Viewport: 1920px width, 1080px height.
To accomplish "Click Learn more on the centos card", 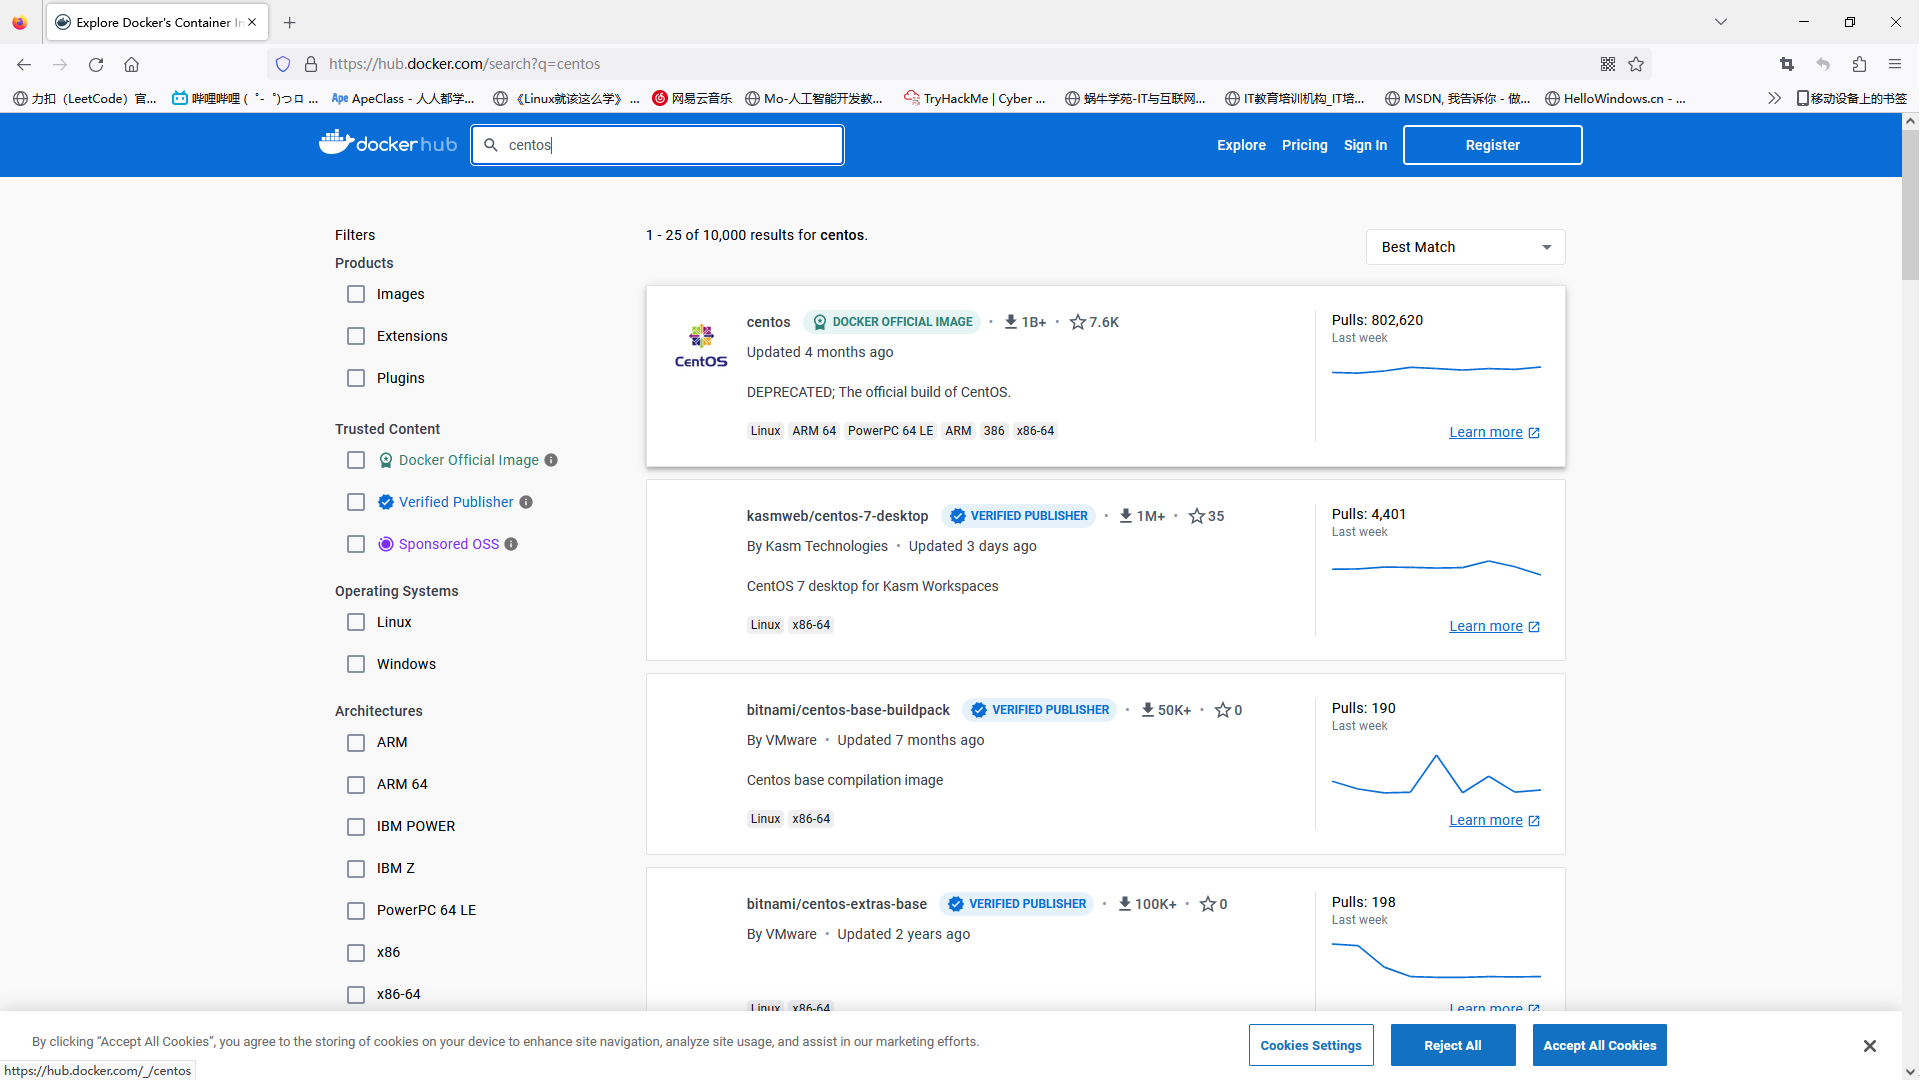I will [1494, 432].
